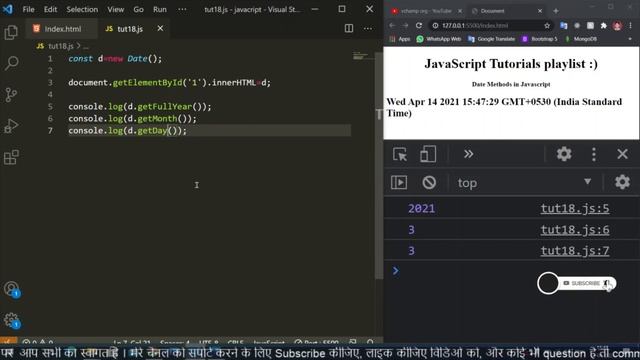Go forward in Chrome
Image resolution: width=640 pixels, height=360 pixels.
[x=405, y=25]
